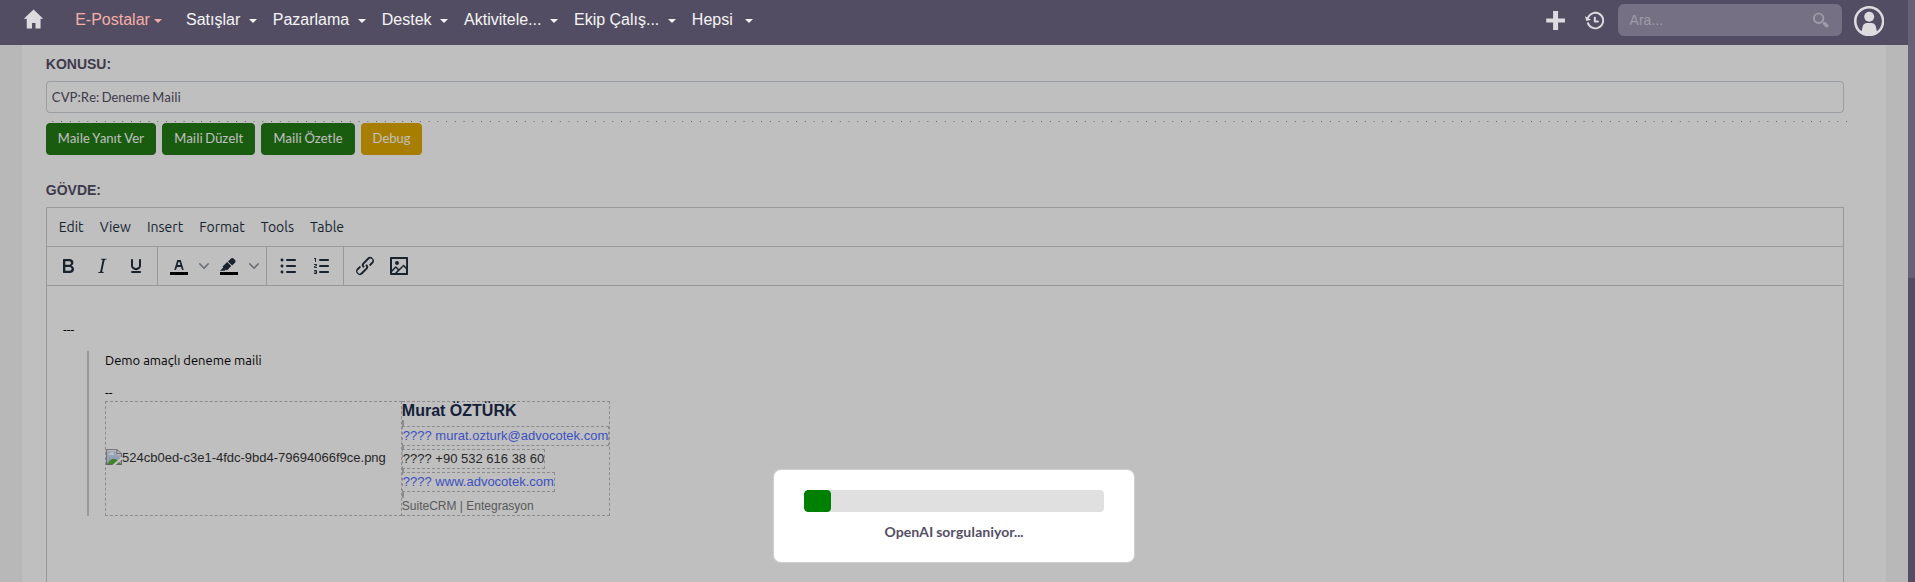Open the Format menu in editor

[222, 227]
